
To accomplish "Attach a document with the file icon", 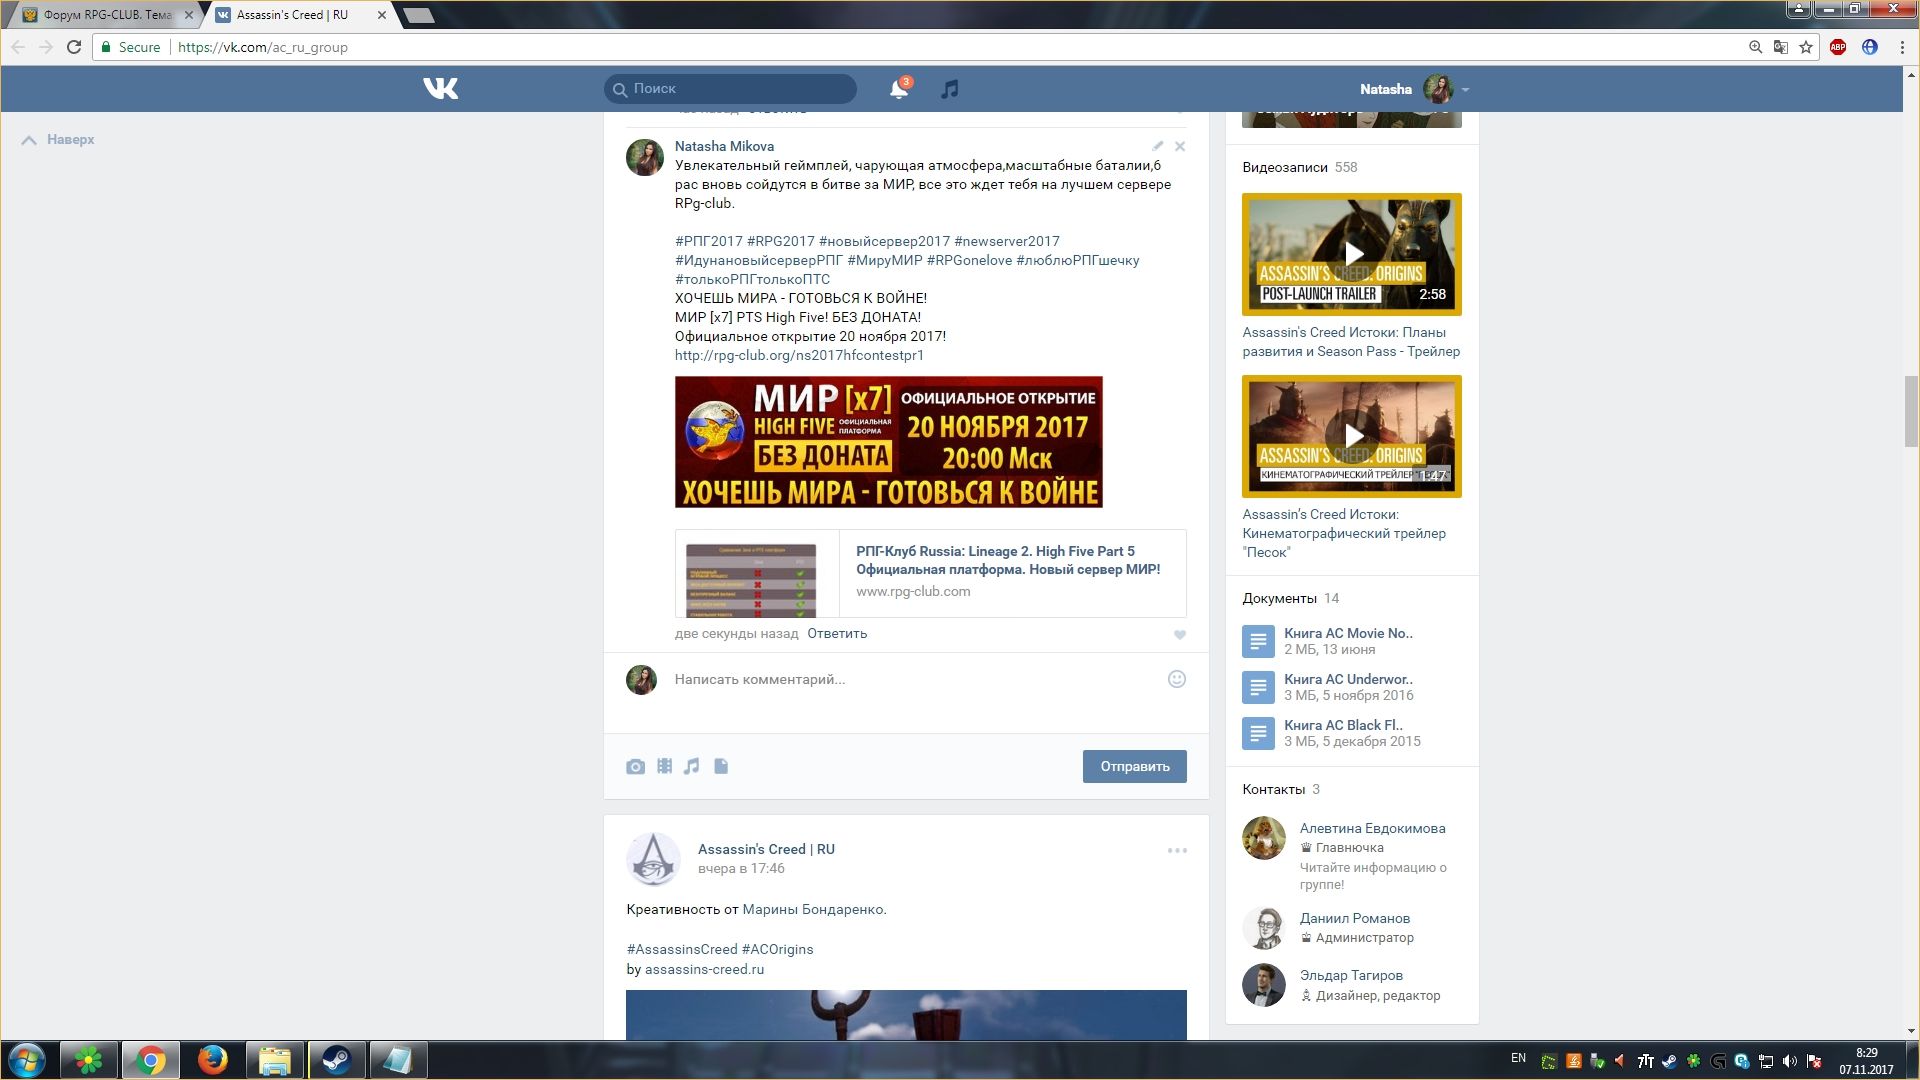I will click(x=721, y=766).
